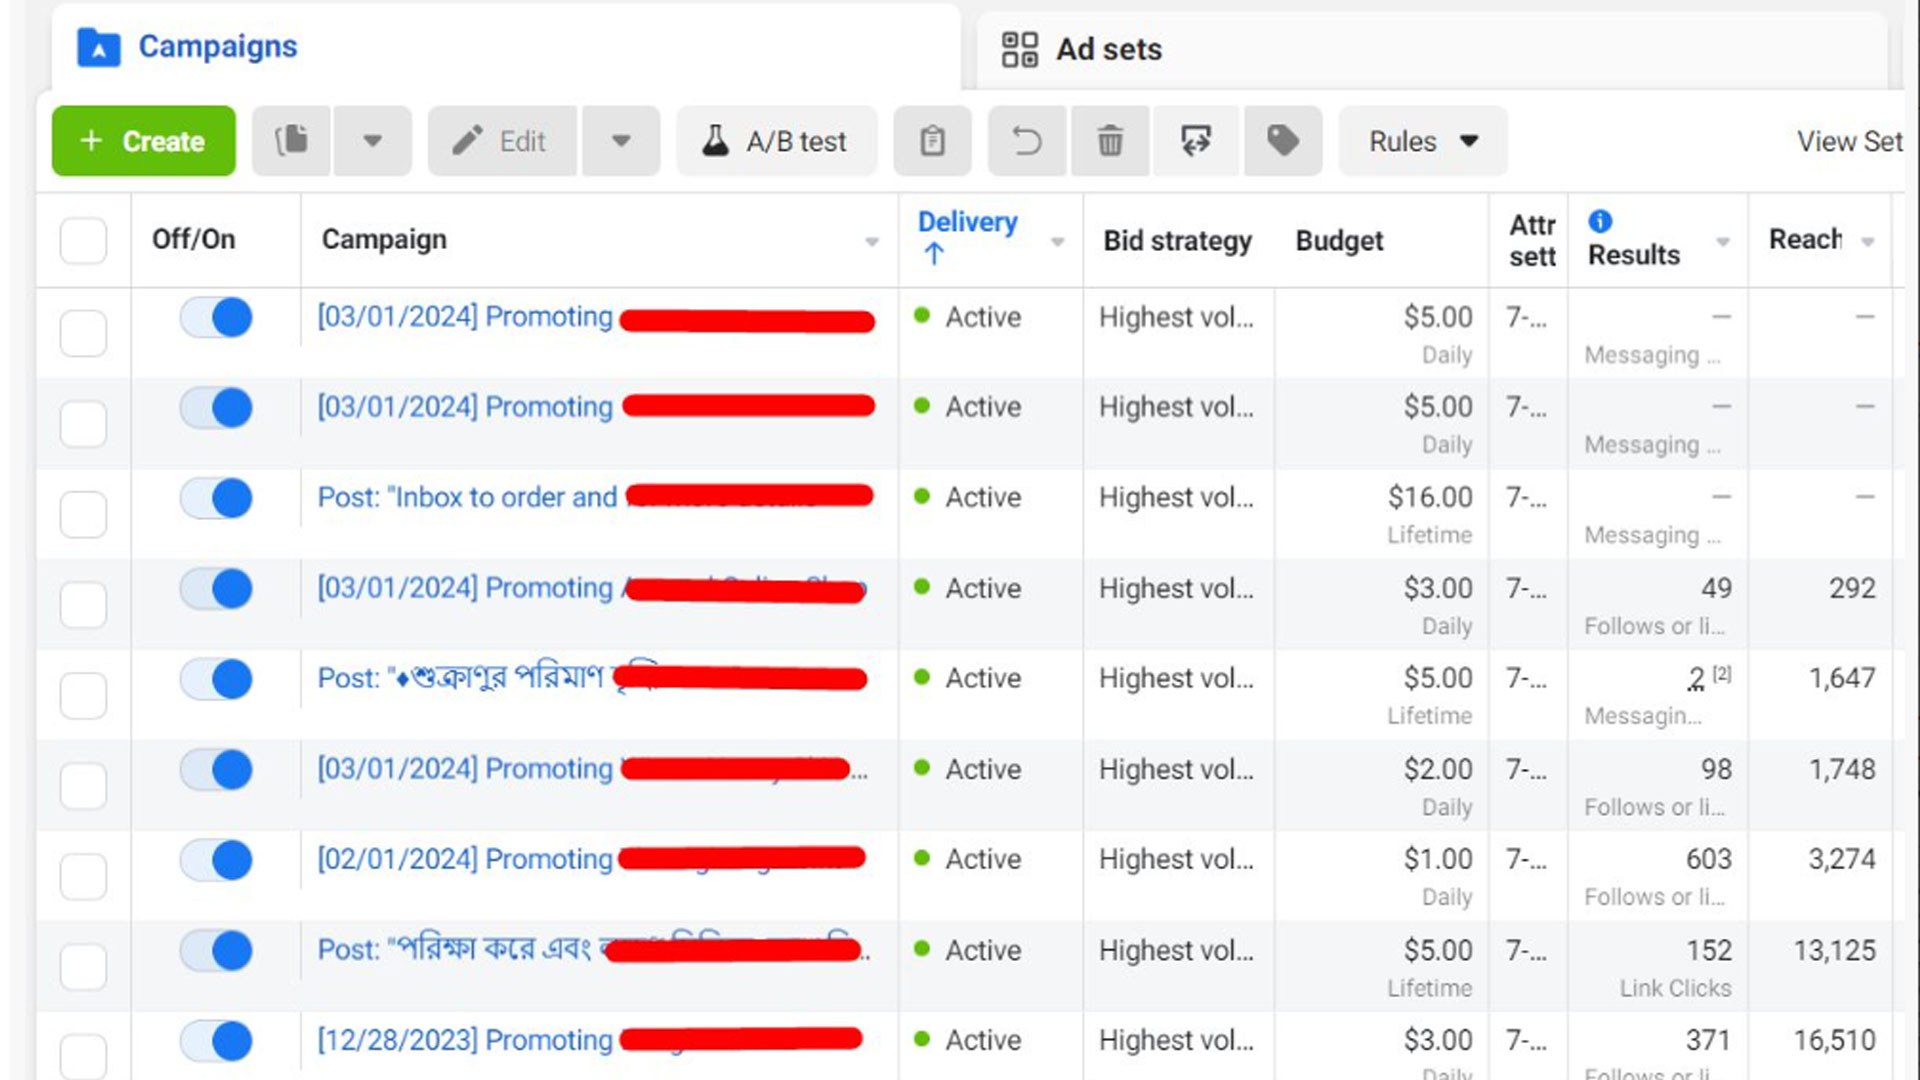Click the tag label icon
The image size is (1920, 1080).
(1283, 141)
